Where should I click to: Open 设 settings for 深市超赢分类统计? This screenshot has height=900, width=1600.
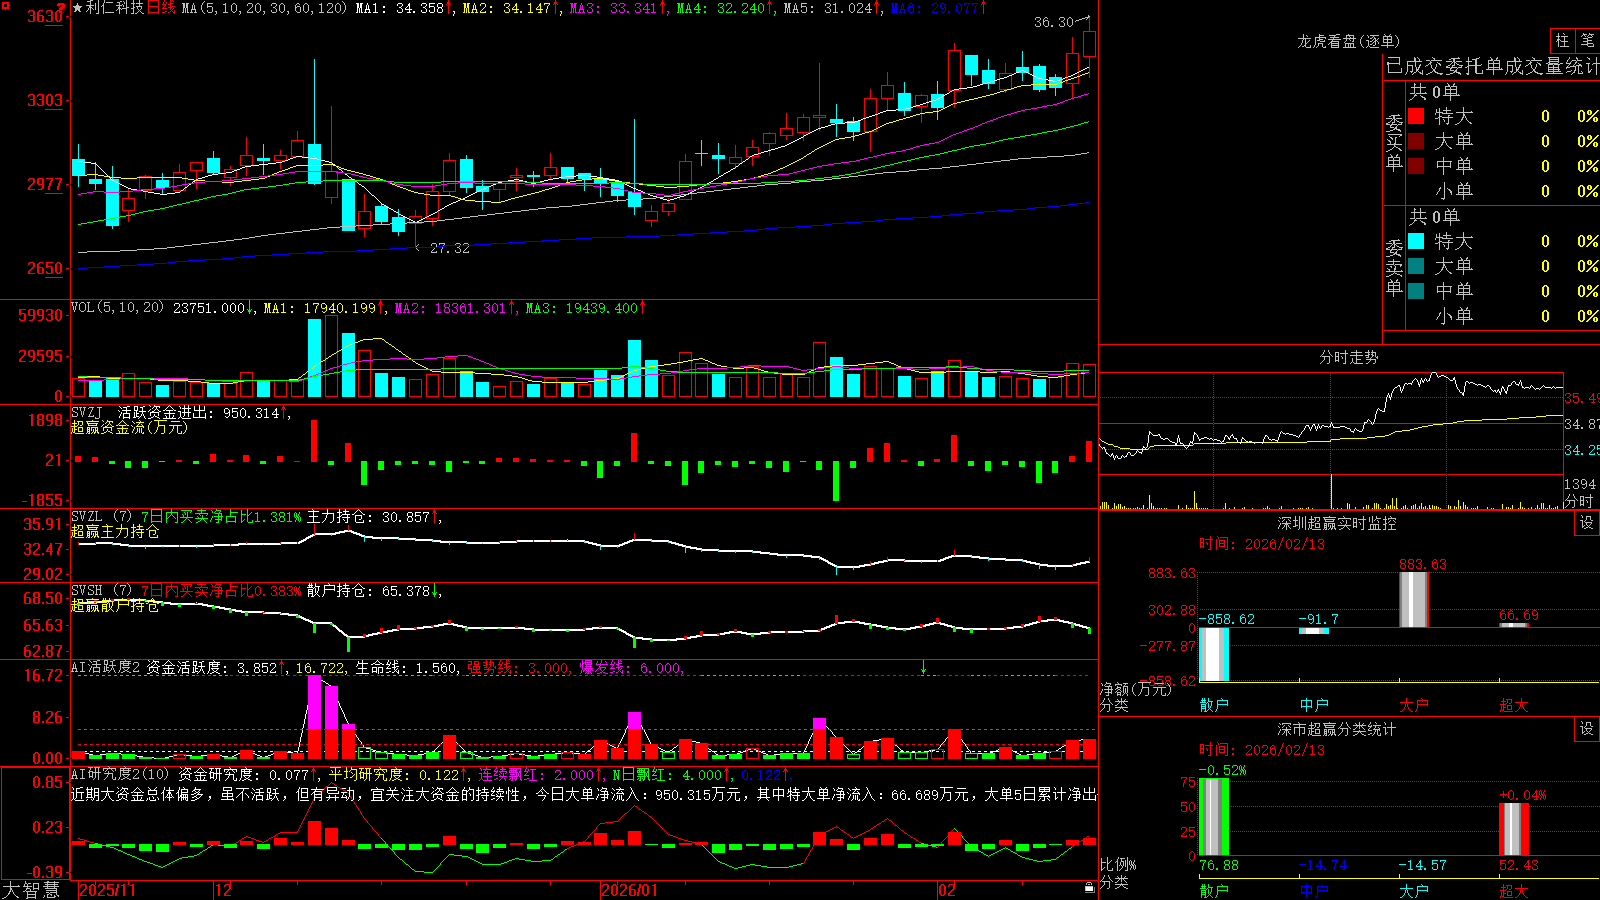(1587, 729)
